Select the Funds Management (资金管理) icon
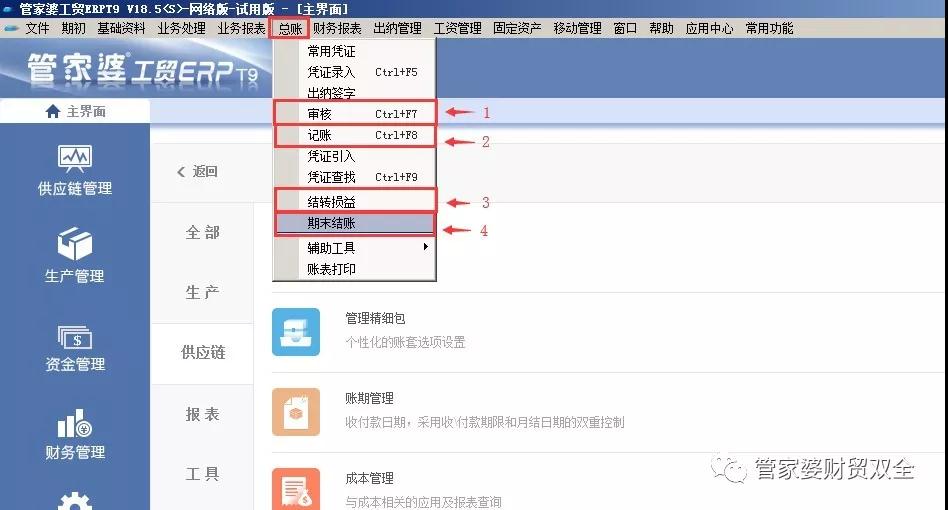 [75, 338]
